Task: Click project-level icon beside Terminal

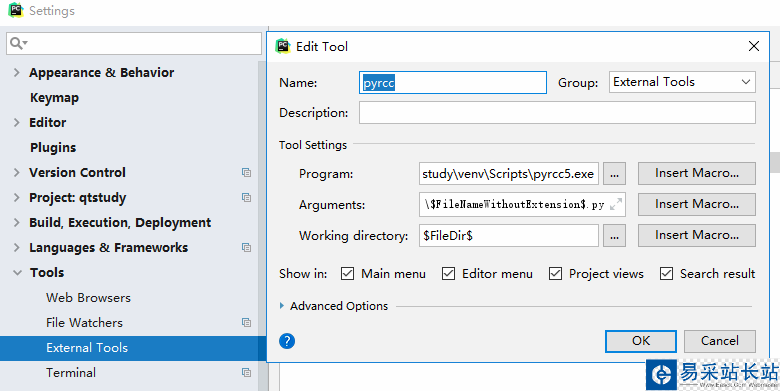Action: point(246,373)
